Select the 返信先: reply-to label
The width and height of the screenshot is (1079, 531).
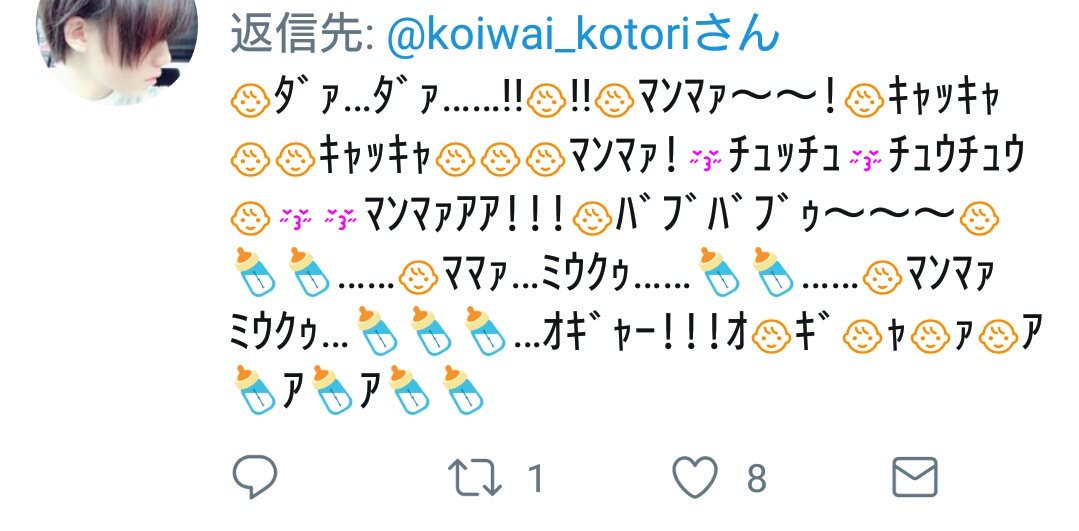[x=302, y=33]
